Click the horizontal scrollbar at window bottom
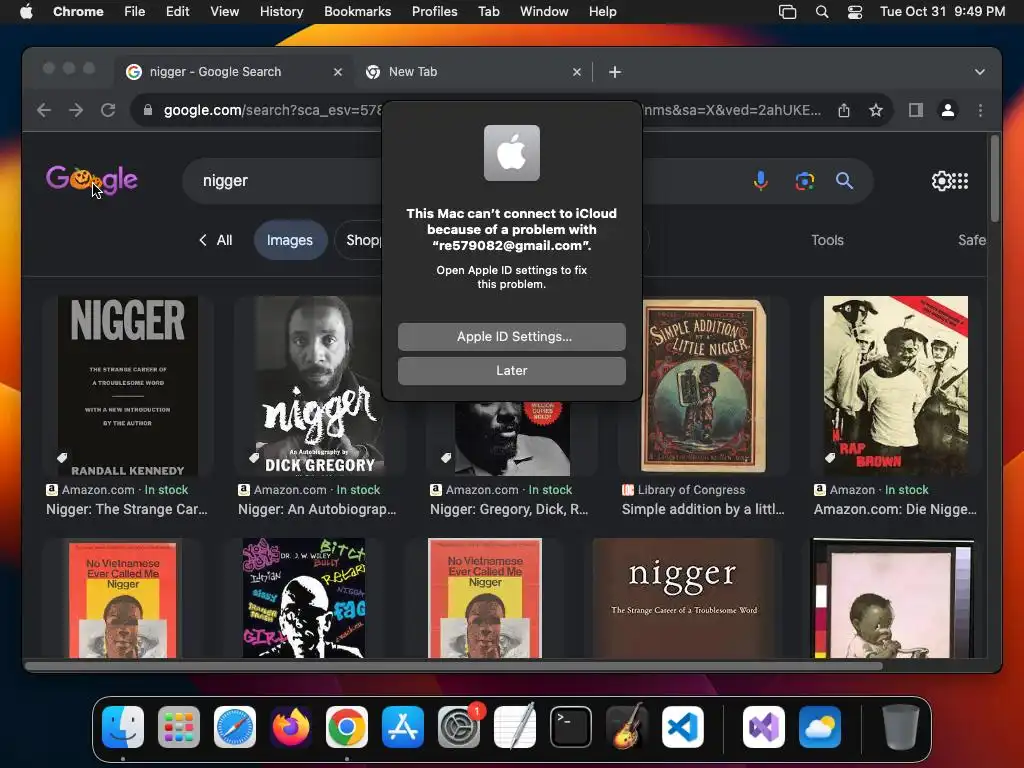1024x768 pixels. tap(454, 666)
